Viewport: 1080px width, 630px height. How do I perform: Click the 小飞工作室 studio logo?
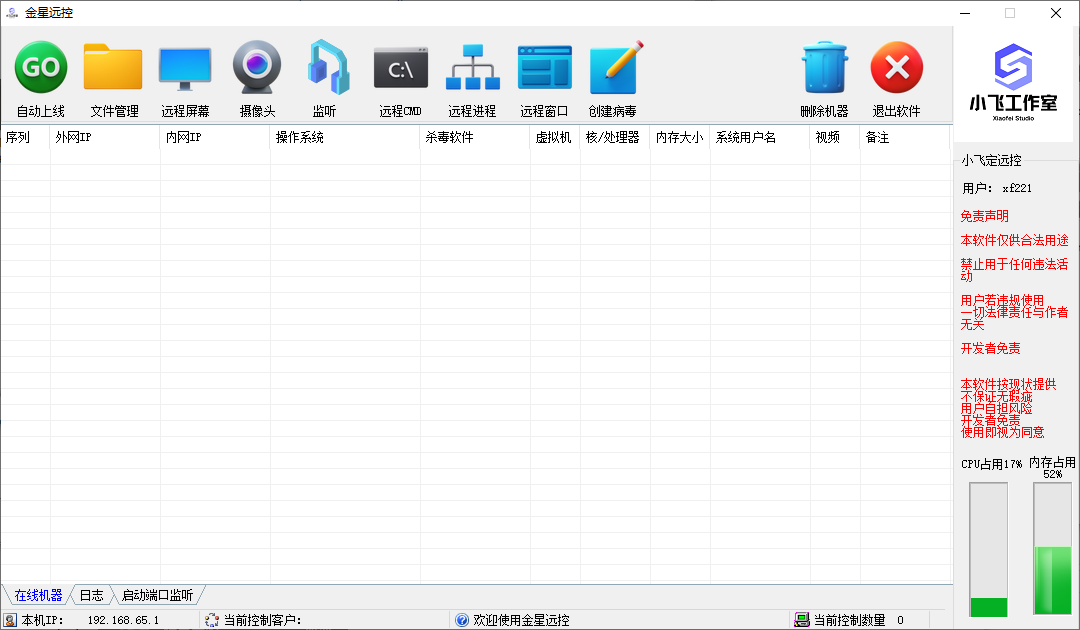point(1013,83)
